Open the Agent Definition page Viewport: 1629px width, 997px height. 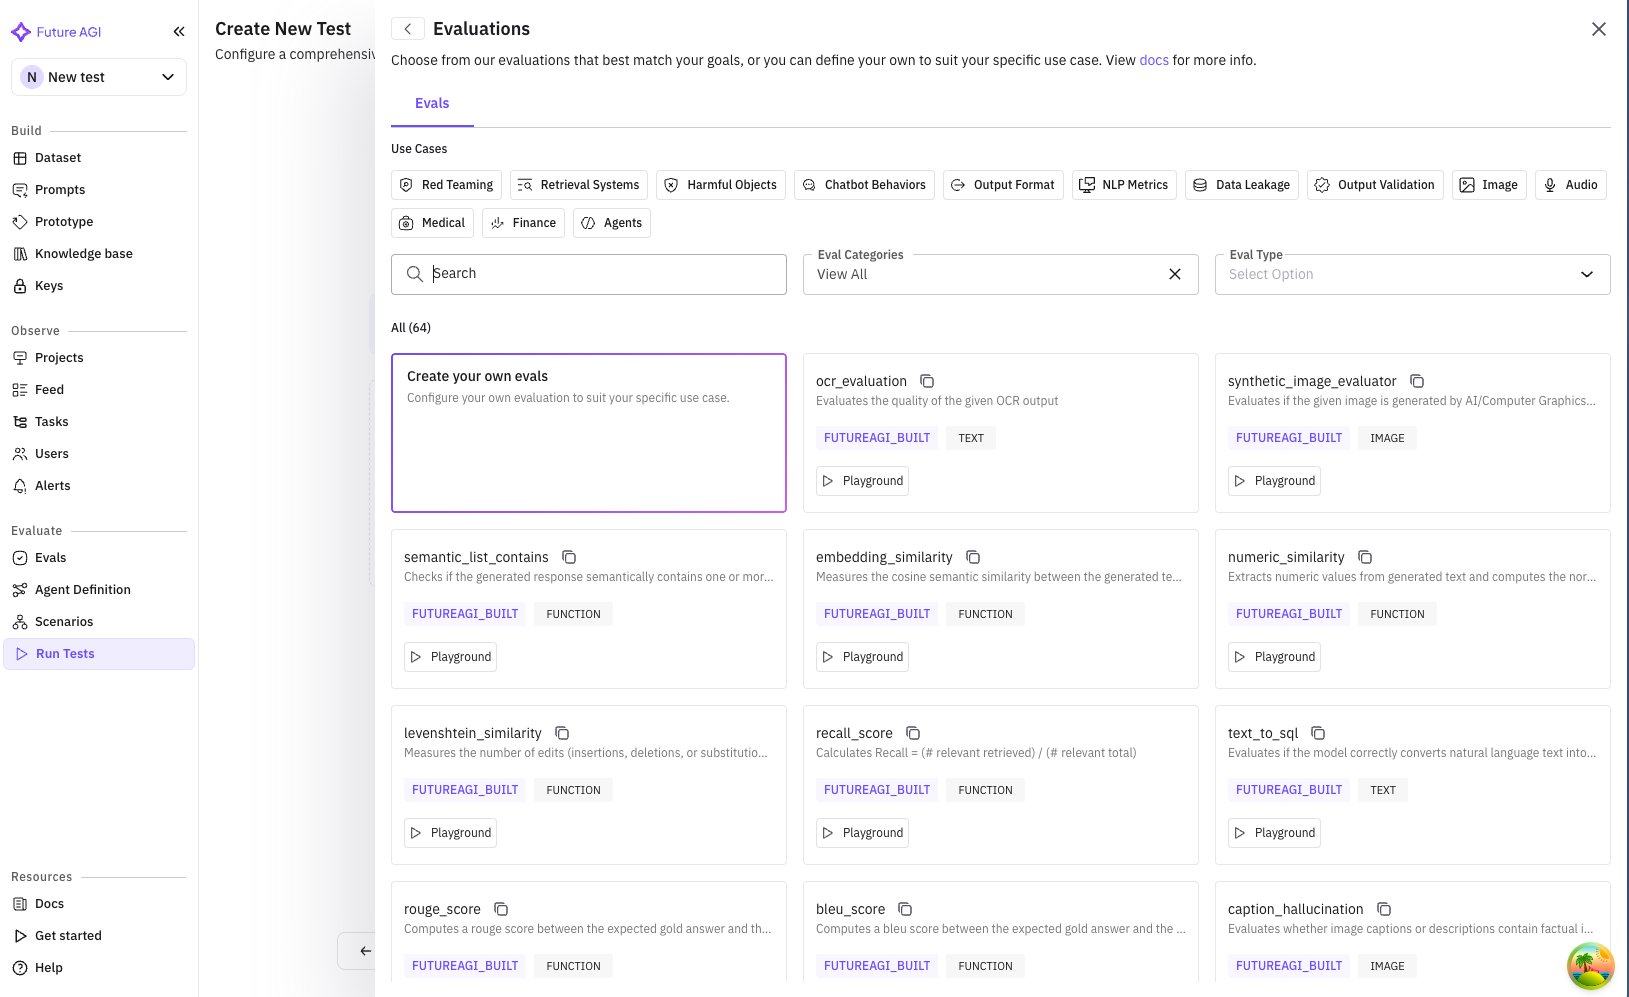[x=83, y=589]
